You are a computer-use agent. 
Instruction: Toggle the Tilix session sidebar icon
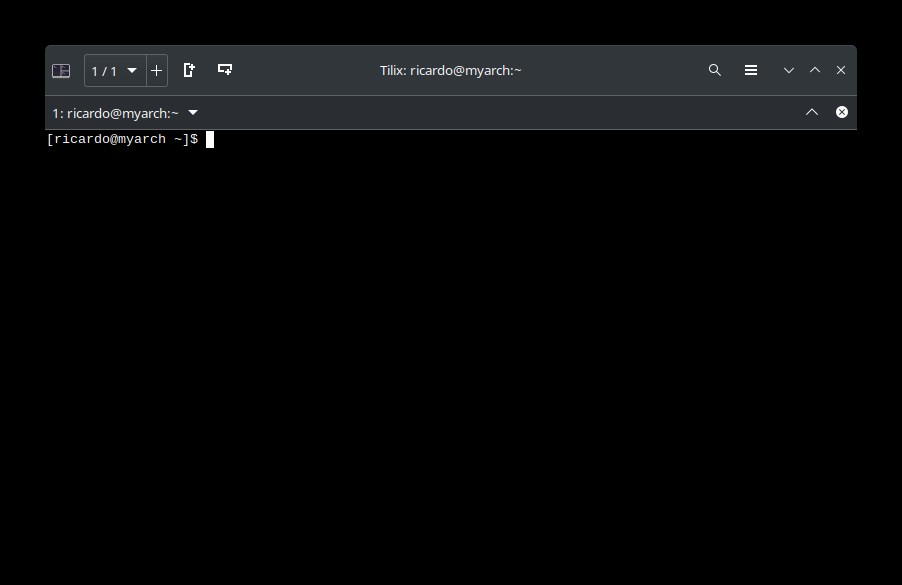click(x=61, y=71)
